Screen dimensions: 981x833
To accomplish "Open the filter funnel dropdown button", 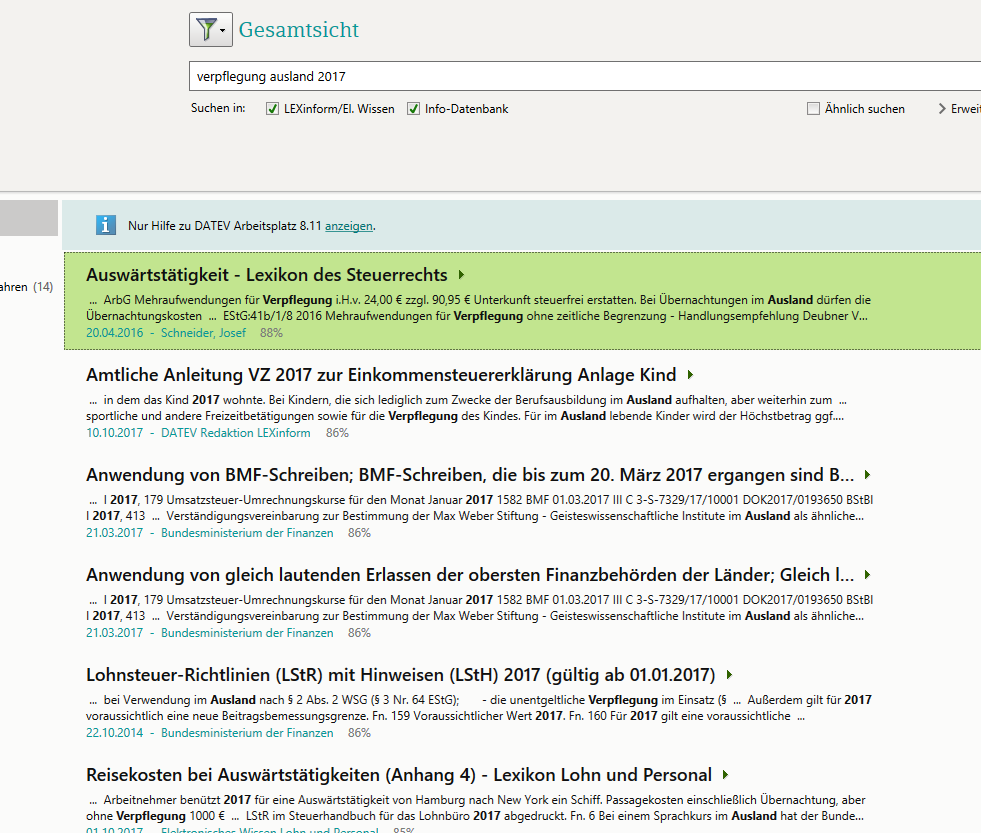I will pyautogui.click(x=210, y=30).
